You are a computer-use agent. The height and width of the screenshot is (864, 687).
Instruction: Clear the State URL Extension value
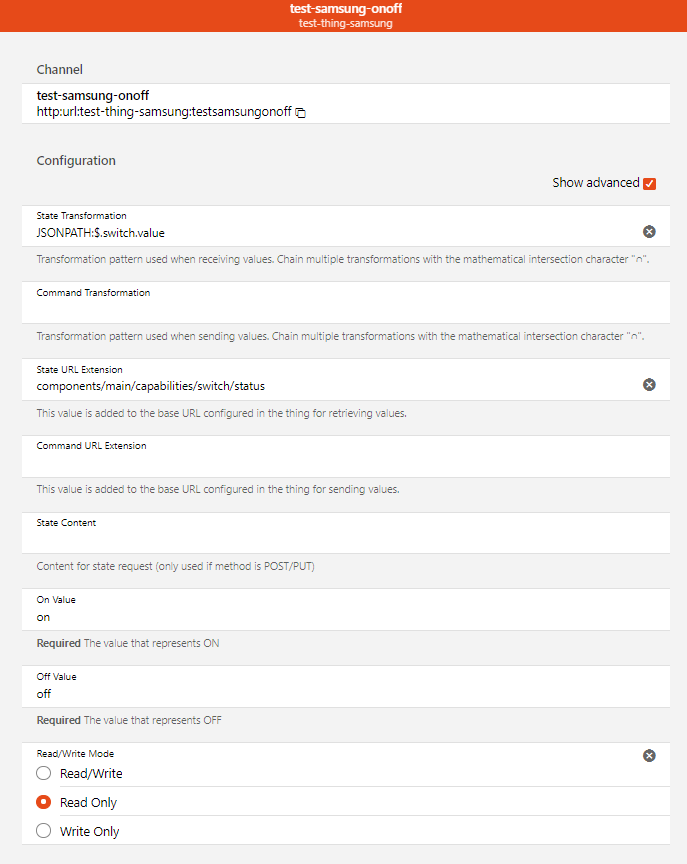pyautogui.click(x=649, y=384)
